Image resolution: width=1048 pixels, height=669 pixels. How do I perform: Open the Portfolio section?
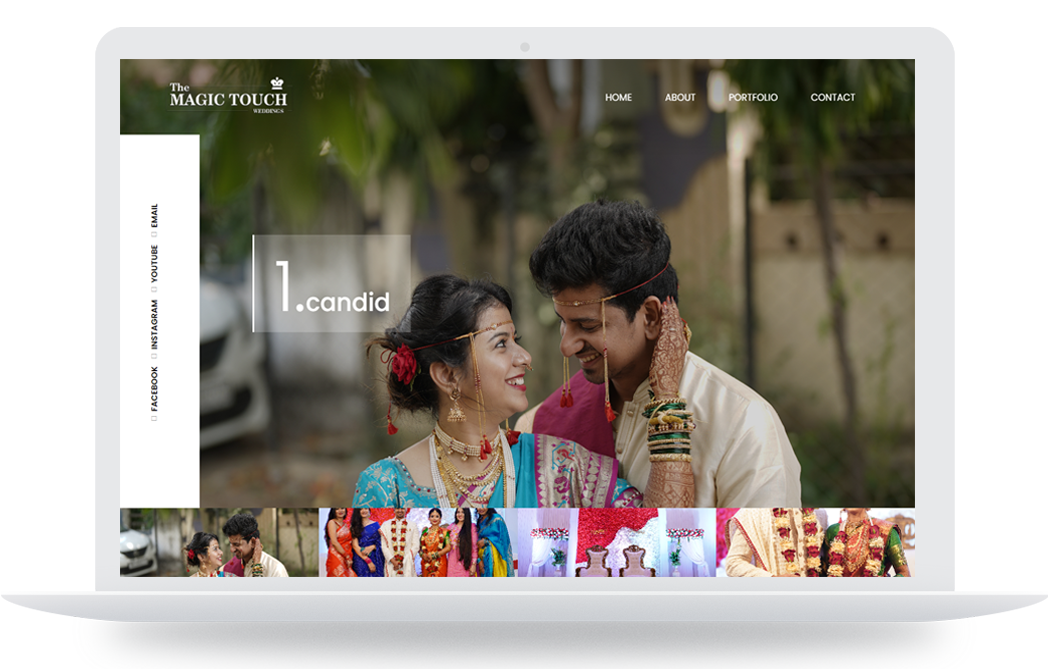point(752,98)
